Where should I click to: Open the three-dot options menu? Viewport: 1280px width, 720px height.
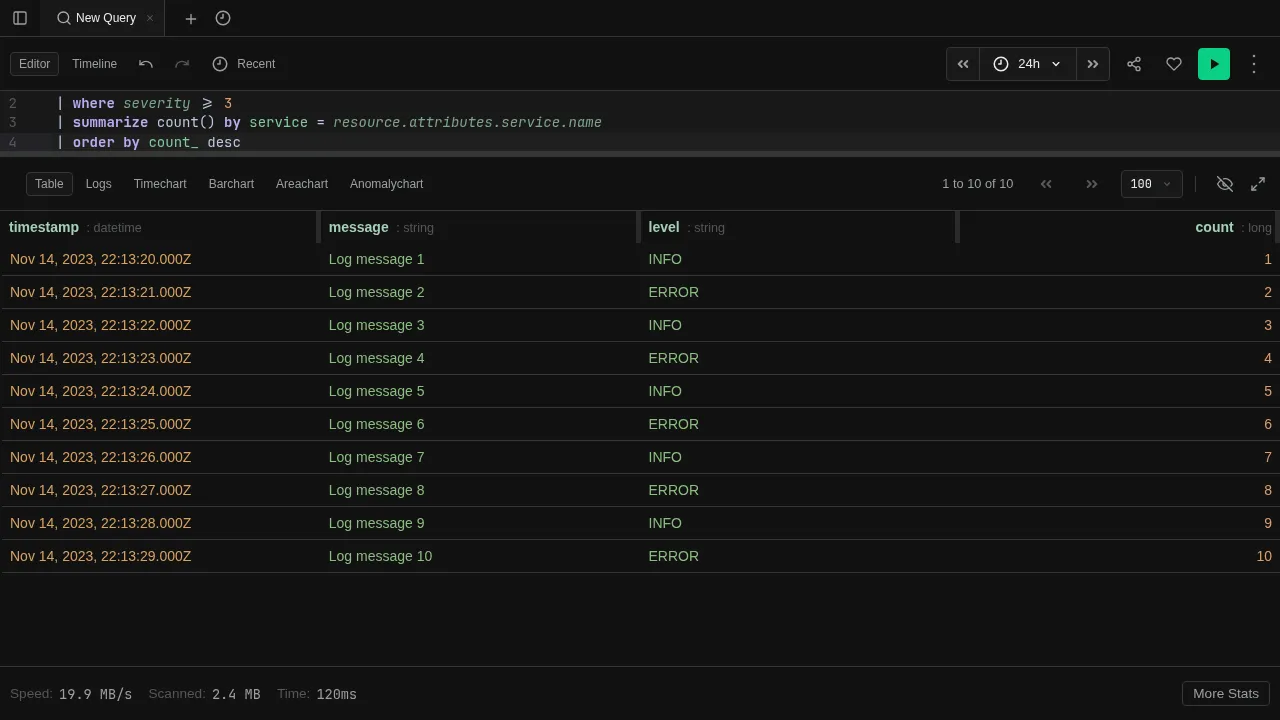(1254, 64)
